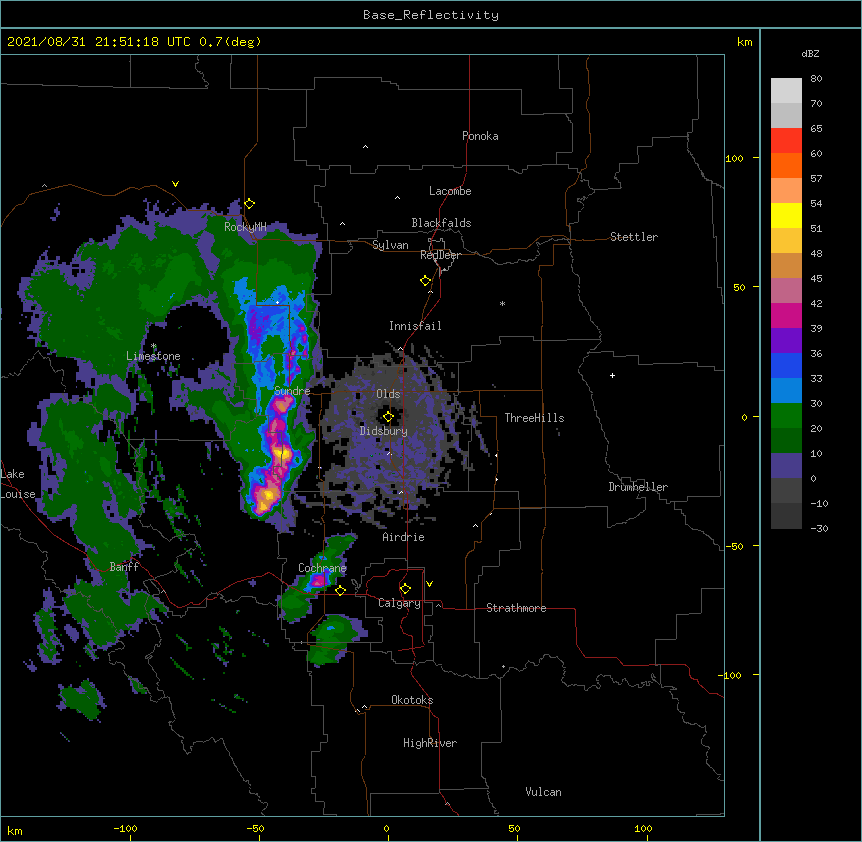
Task: Click the Sylvan label on the map
Action: [390, 245]
